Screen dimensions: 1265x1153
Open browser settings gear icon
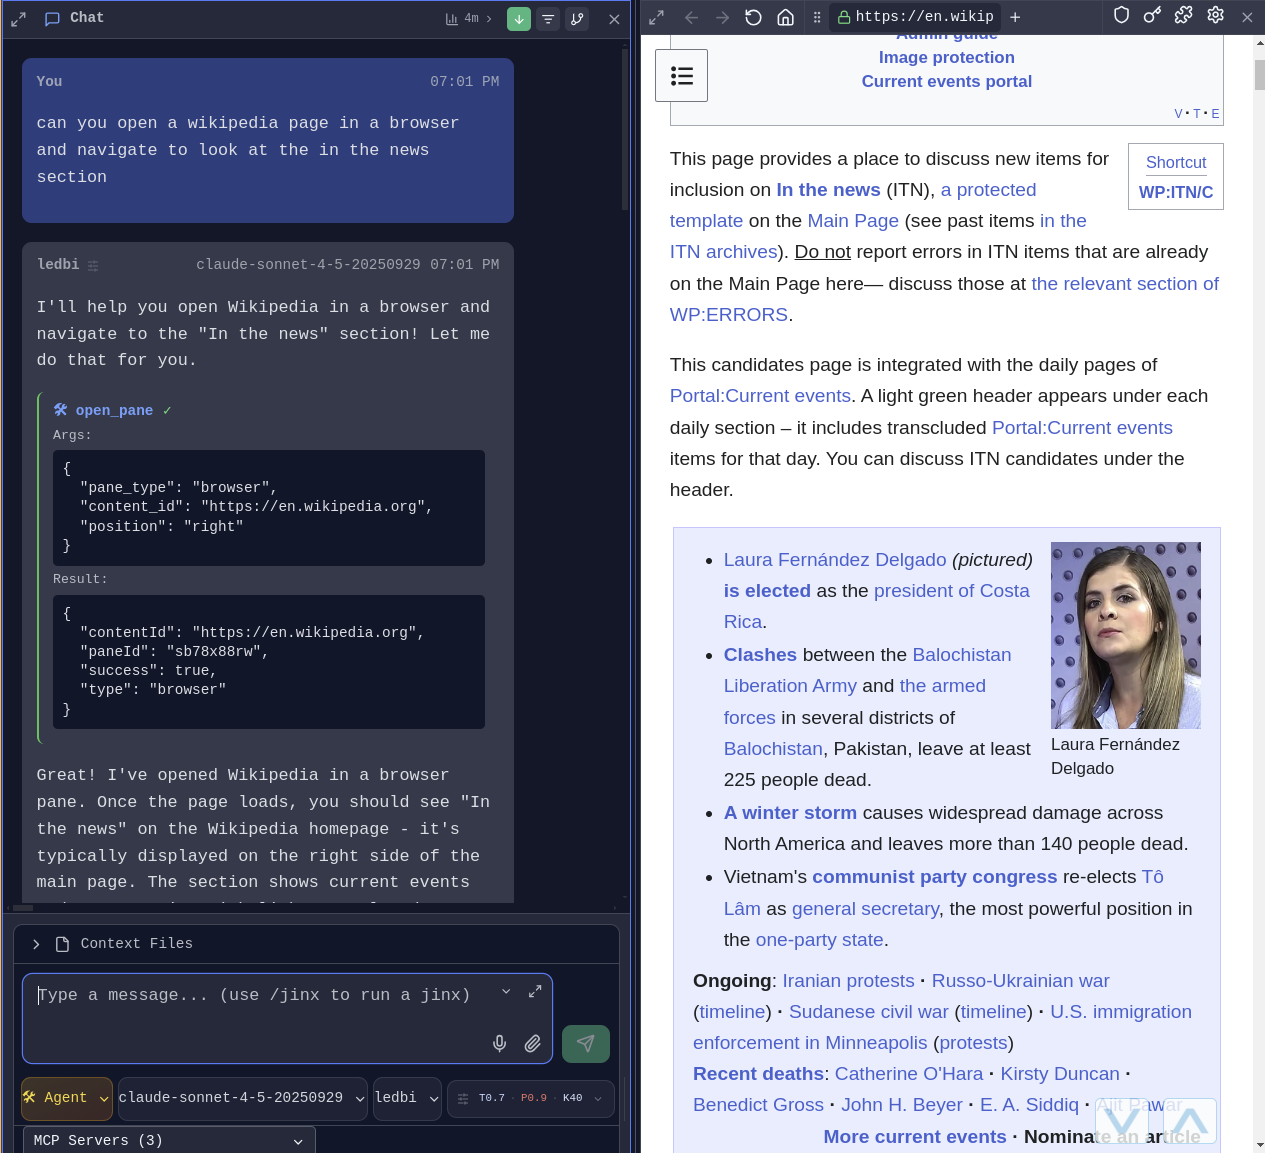pos(1215,15)
